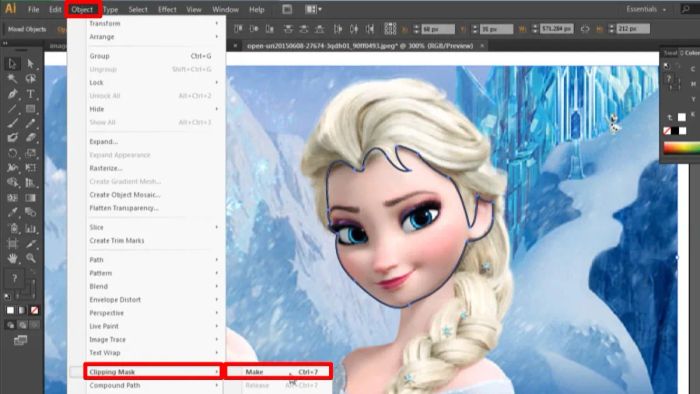700x394 pixels.
Task: Set fill to None in toolbar
Action: 34,310
